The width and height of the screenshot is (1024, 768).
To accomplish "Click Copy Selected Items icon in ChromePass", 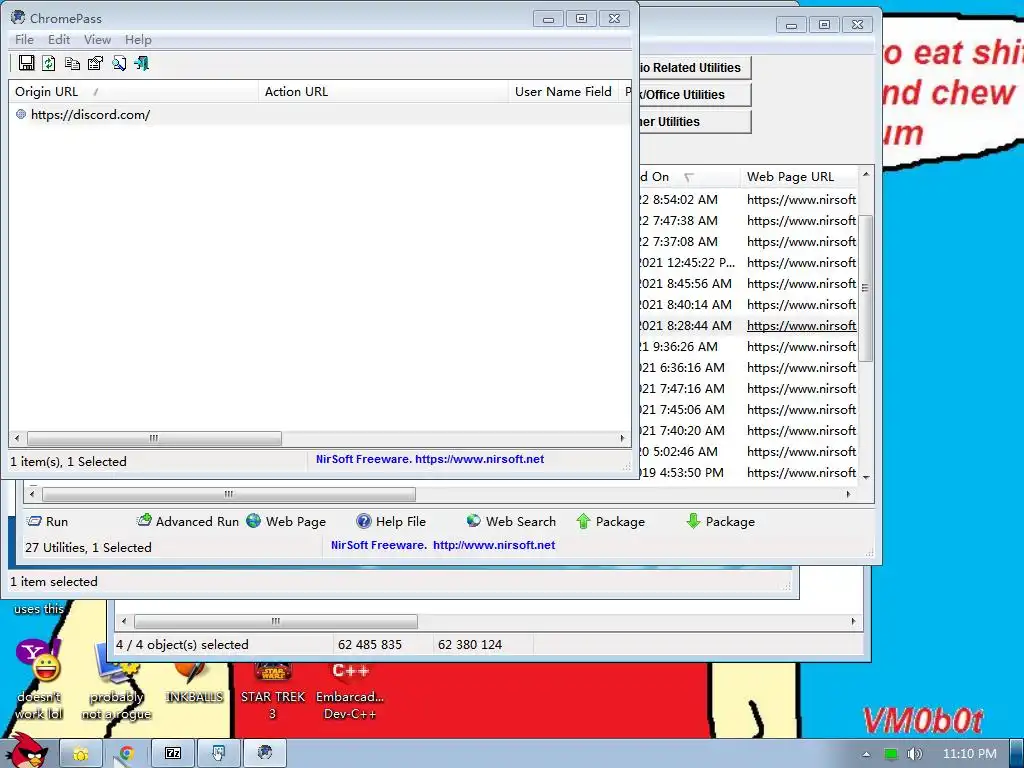I will pyautogui.click(x=72, y=63).
